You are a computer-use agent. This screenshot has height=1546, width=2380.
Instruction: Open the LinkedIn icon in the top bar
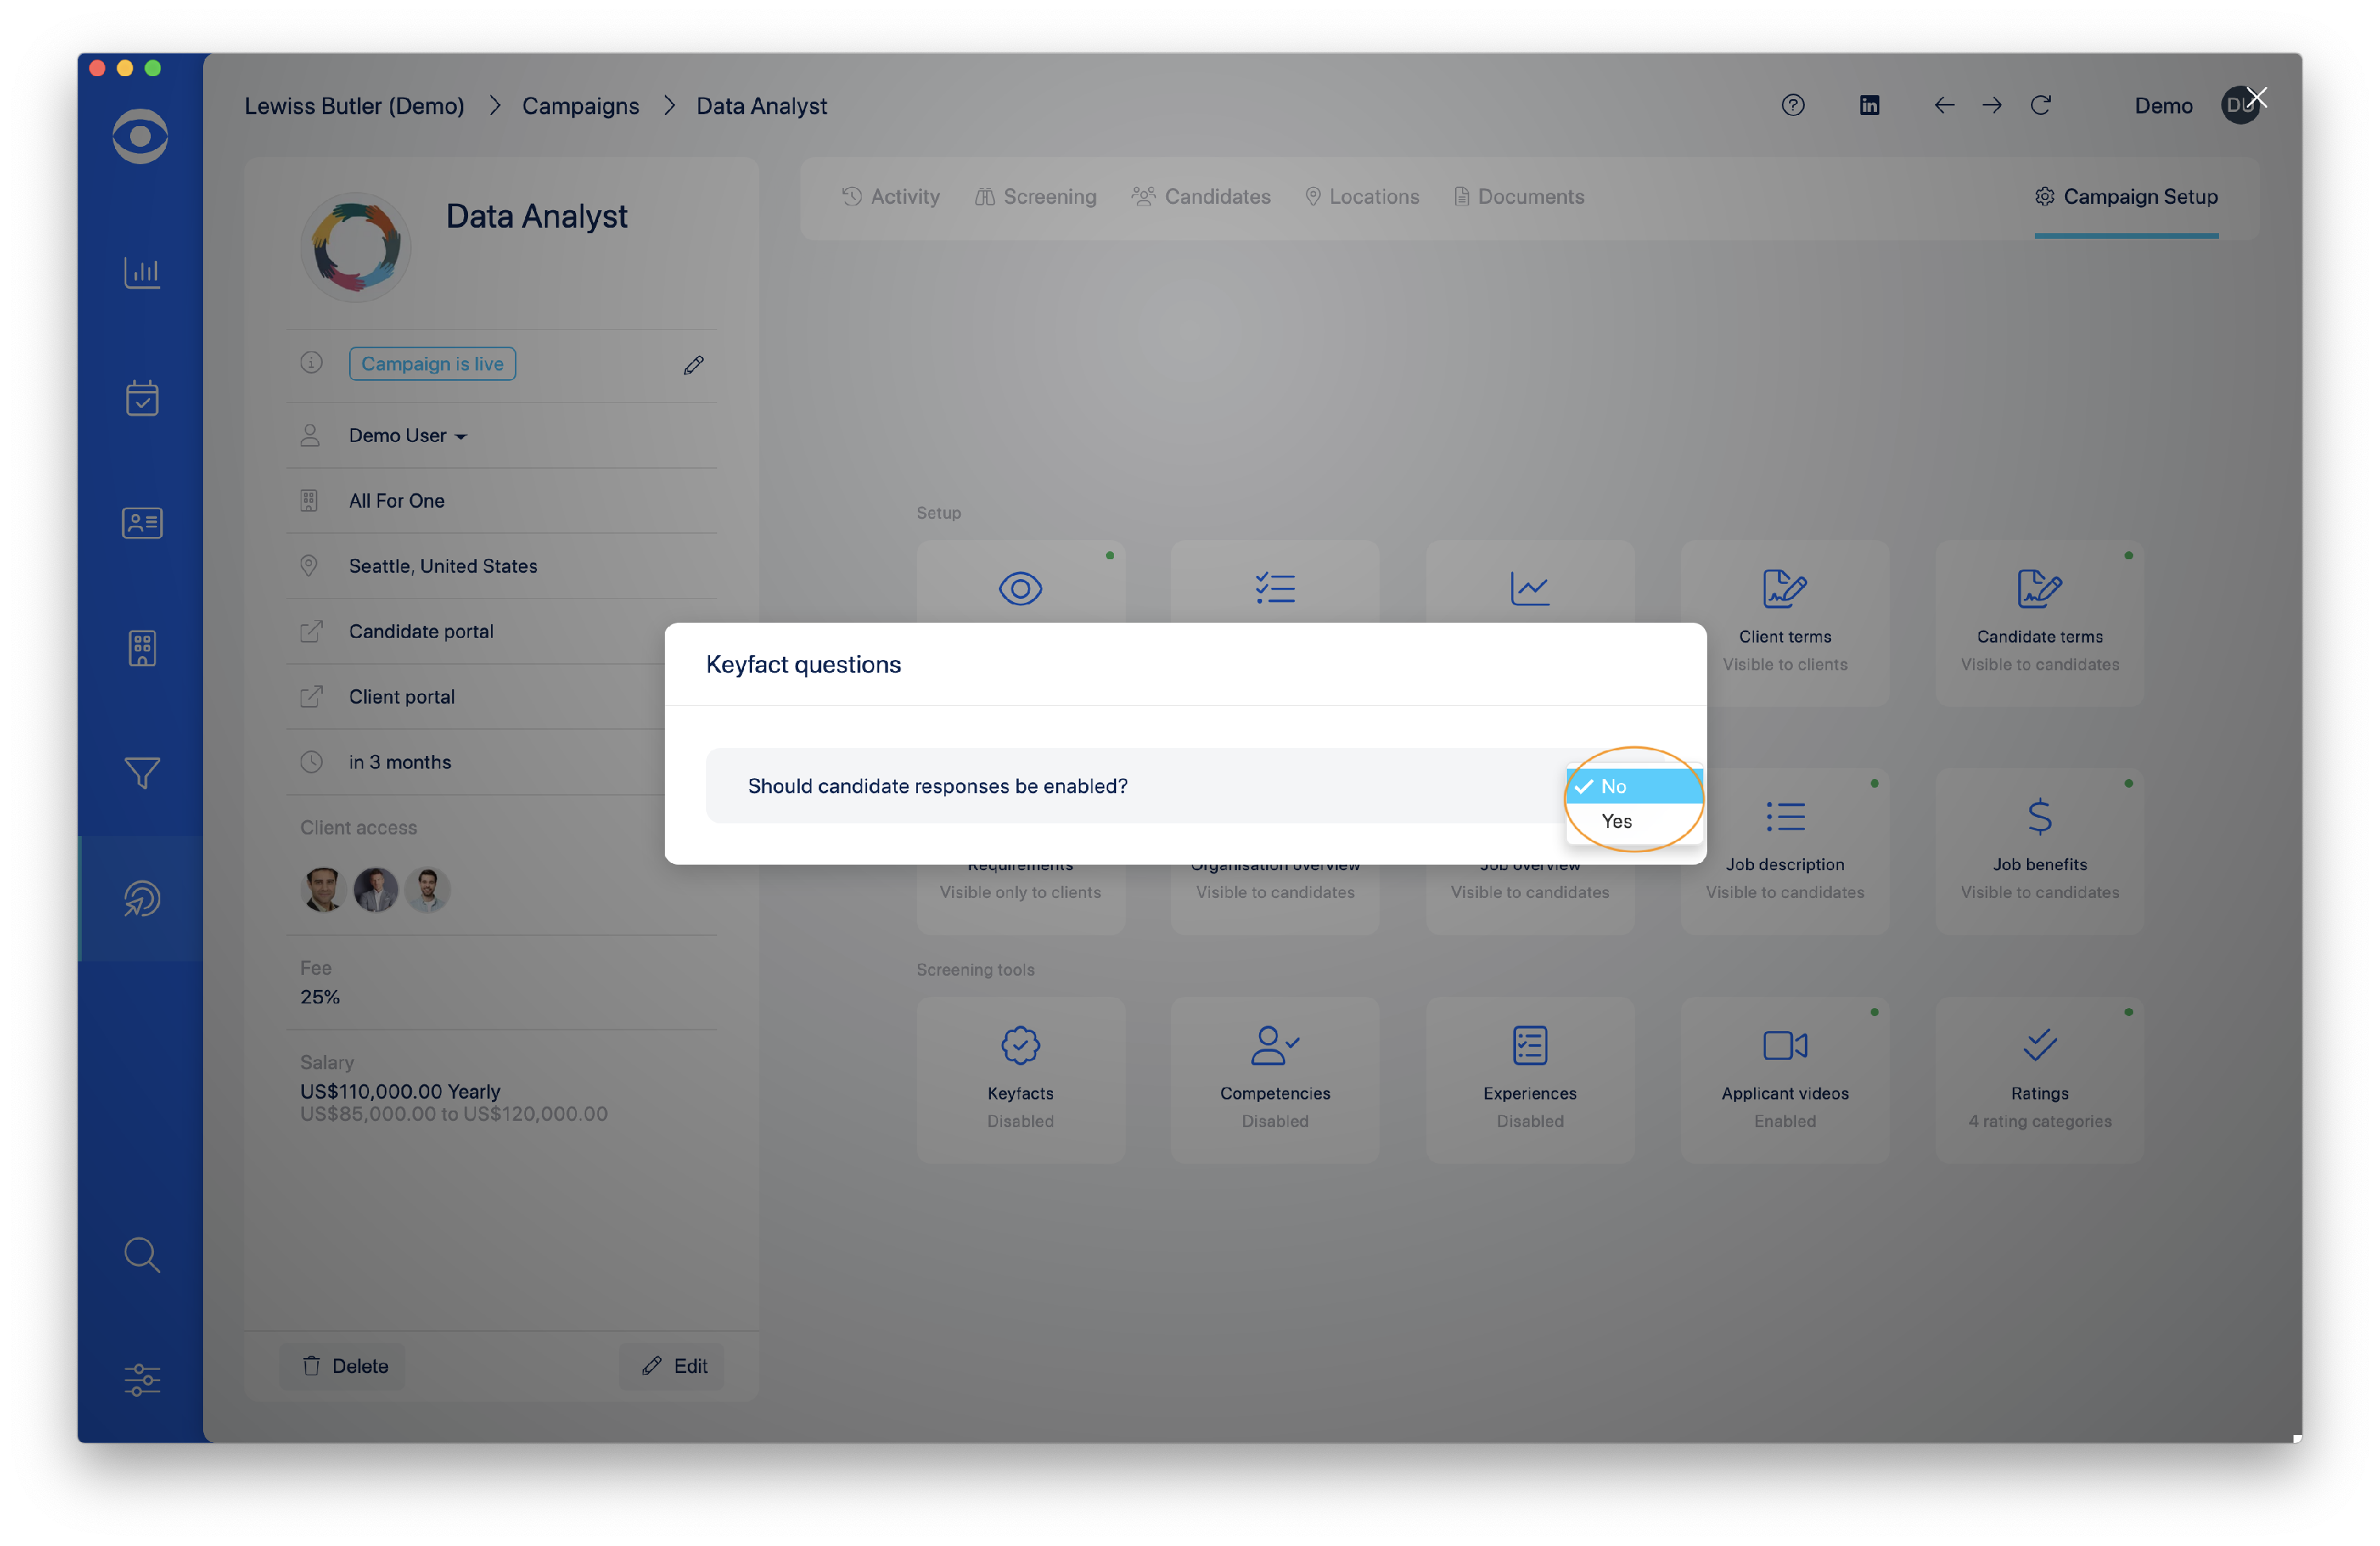(x=1869, y=105)
